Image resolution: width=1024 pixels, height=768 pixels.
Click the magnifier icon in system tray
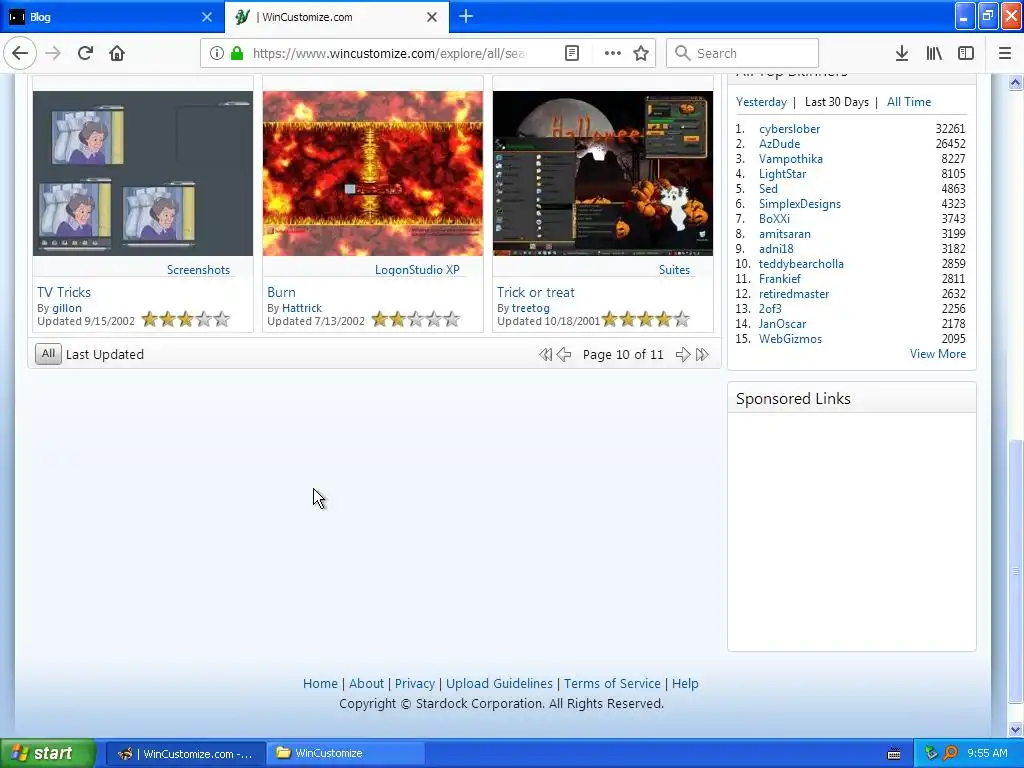[x=950, y=753]
